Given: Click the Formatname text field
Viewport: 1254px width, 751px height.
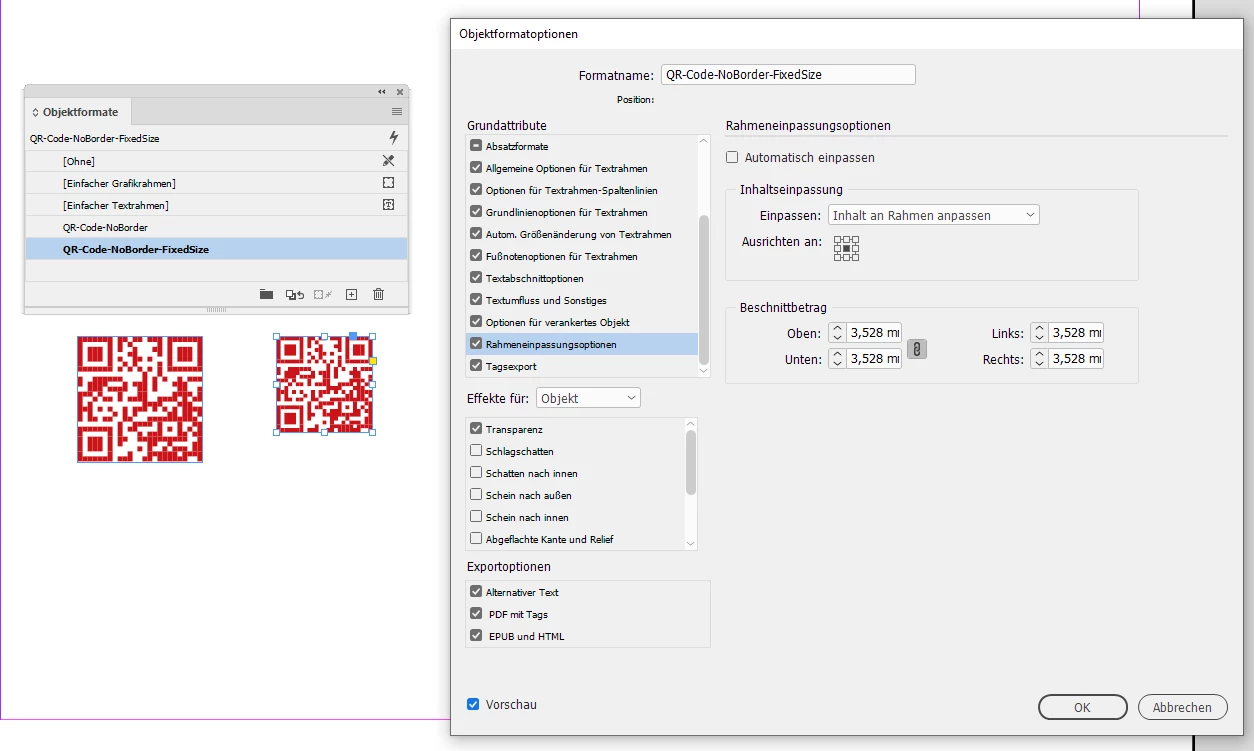Looking at the screenshot, I should [x=789, y=74].
